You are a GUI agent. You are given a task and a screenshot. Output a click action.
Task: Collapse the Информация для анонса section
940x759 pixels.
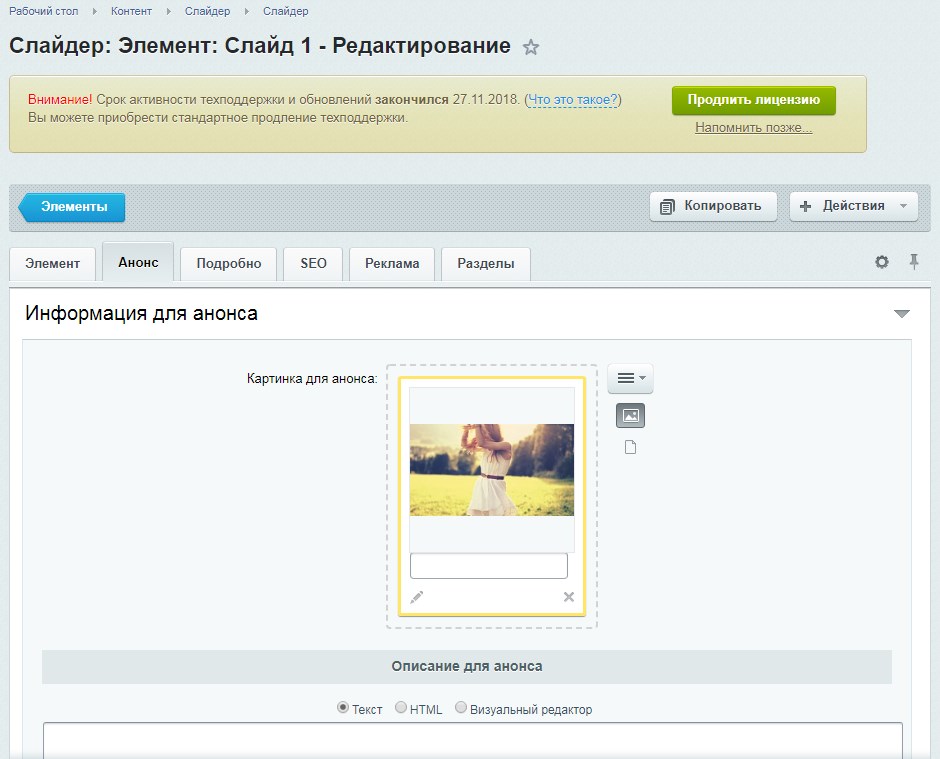click(901, 314)
